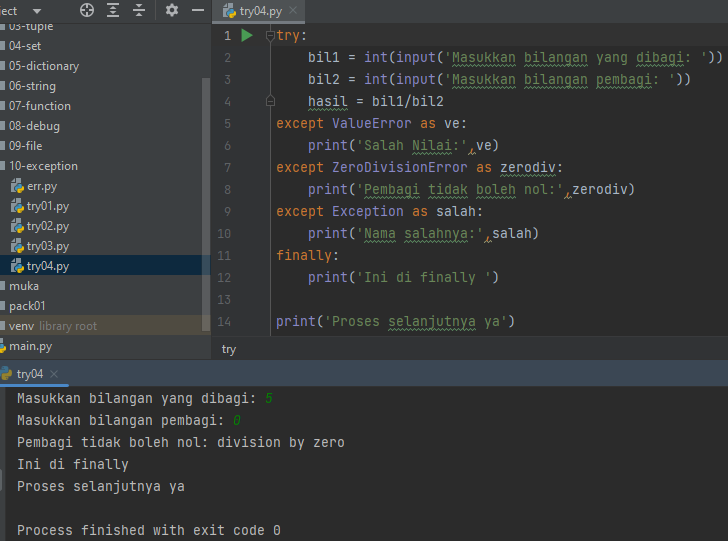Click console input value 0
The height and width of the screenshot is (541, 728).
pos(237,420)
